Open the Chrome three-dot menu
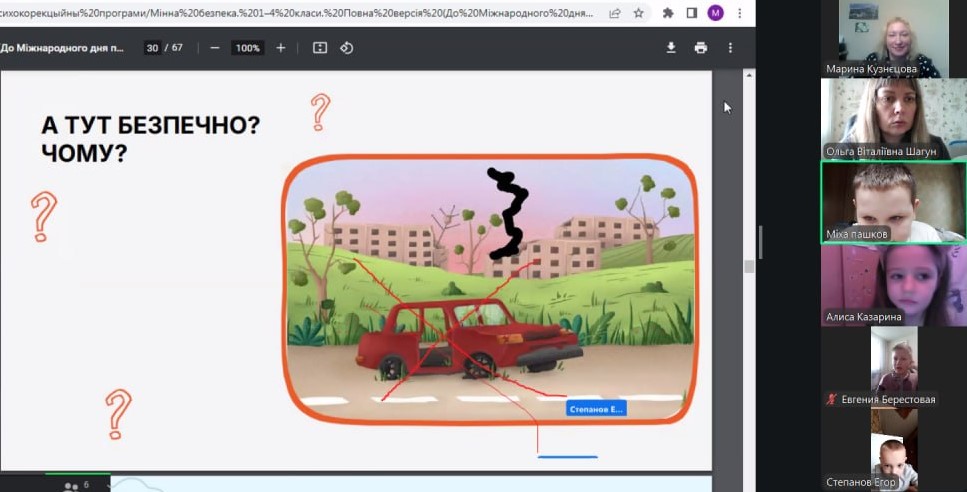This screenshot has width=967, height=492. tap(740, 13)
